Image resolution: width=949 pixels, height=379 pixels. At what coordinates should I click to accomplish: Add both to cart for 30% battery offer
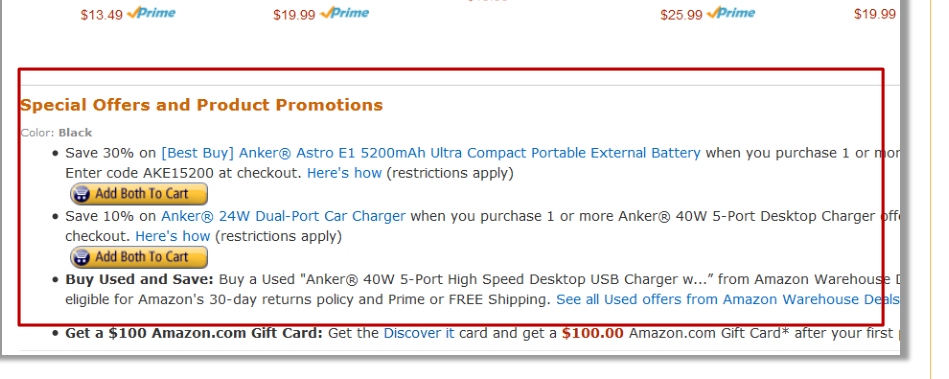[139, 194]
